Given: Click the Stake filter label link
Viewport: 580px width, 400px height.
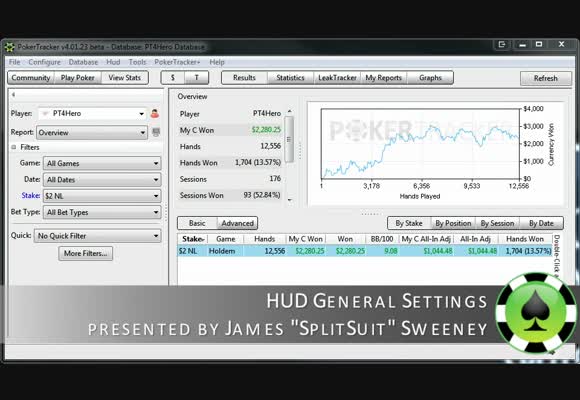Looking at the screenshot, I should click(31, 195).
